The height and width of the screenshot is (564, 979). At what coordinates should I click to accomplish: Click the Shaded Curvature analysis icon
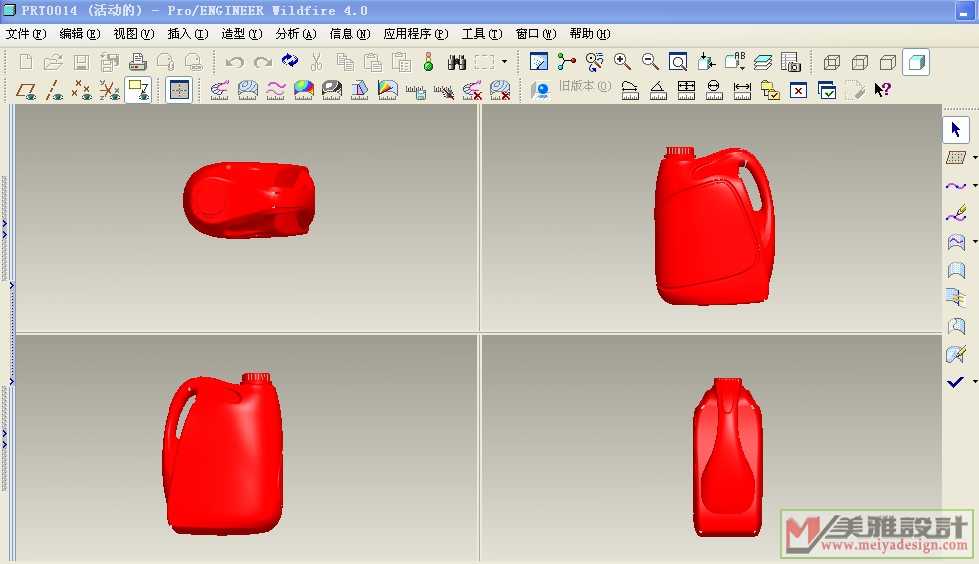tap(303, 90)
